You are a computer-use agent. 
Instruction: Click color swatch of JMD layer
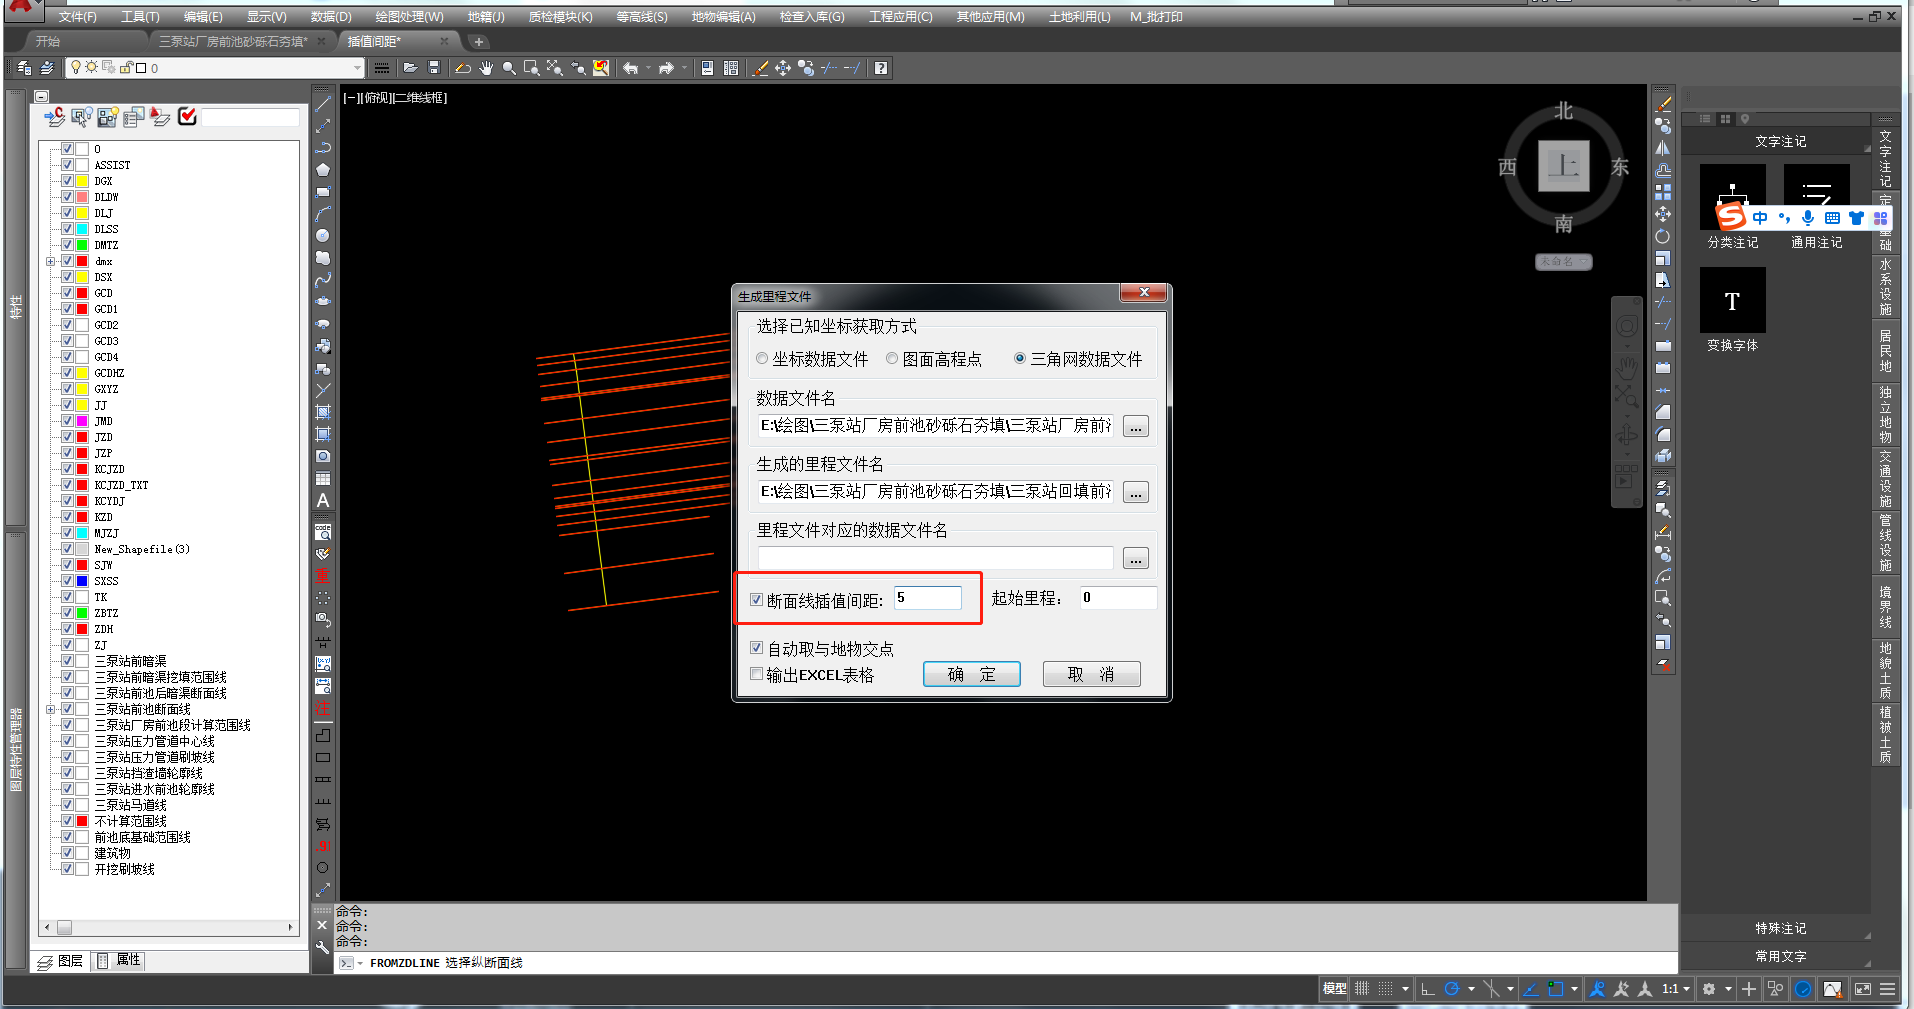(x=82, y=421)
